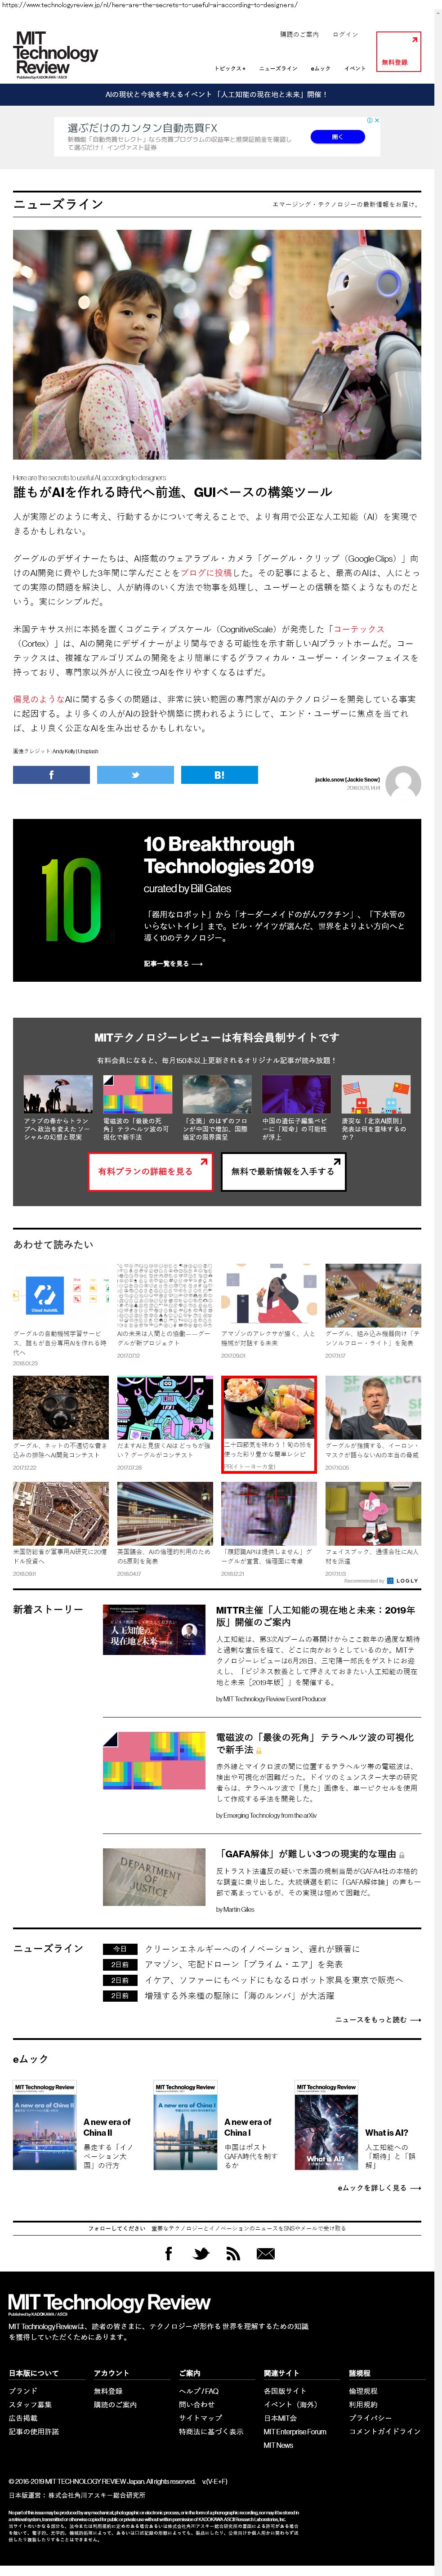Click the email newsletter envelope icon
Viewport: 442px width, 2576px height.
[265, 2253]
